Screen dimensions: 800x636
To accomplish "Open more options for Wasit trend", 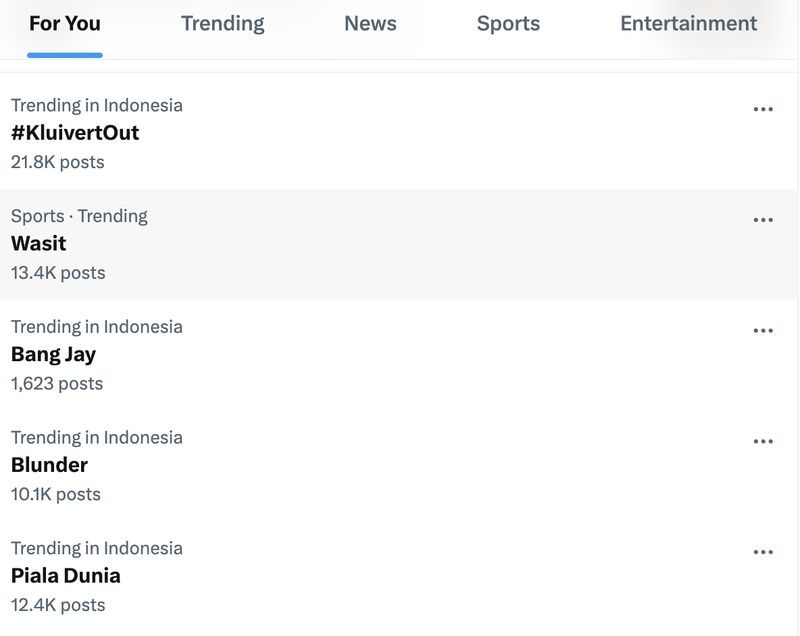I will [763, 220].
